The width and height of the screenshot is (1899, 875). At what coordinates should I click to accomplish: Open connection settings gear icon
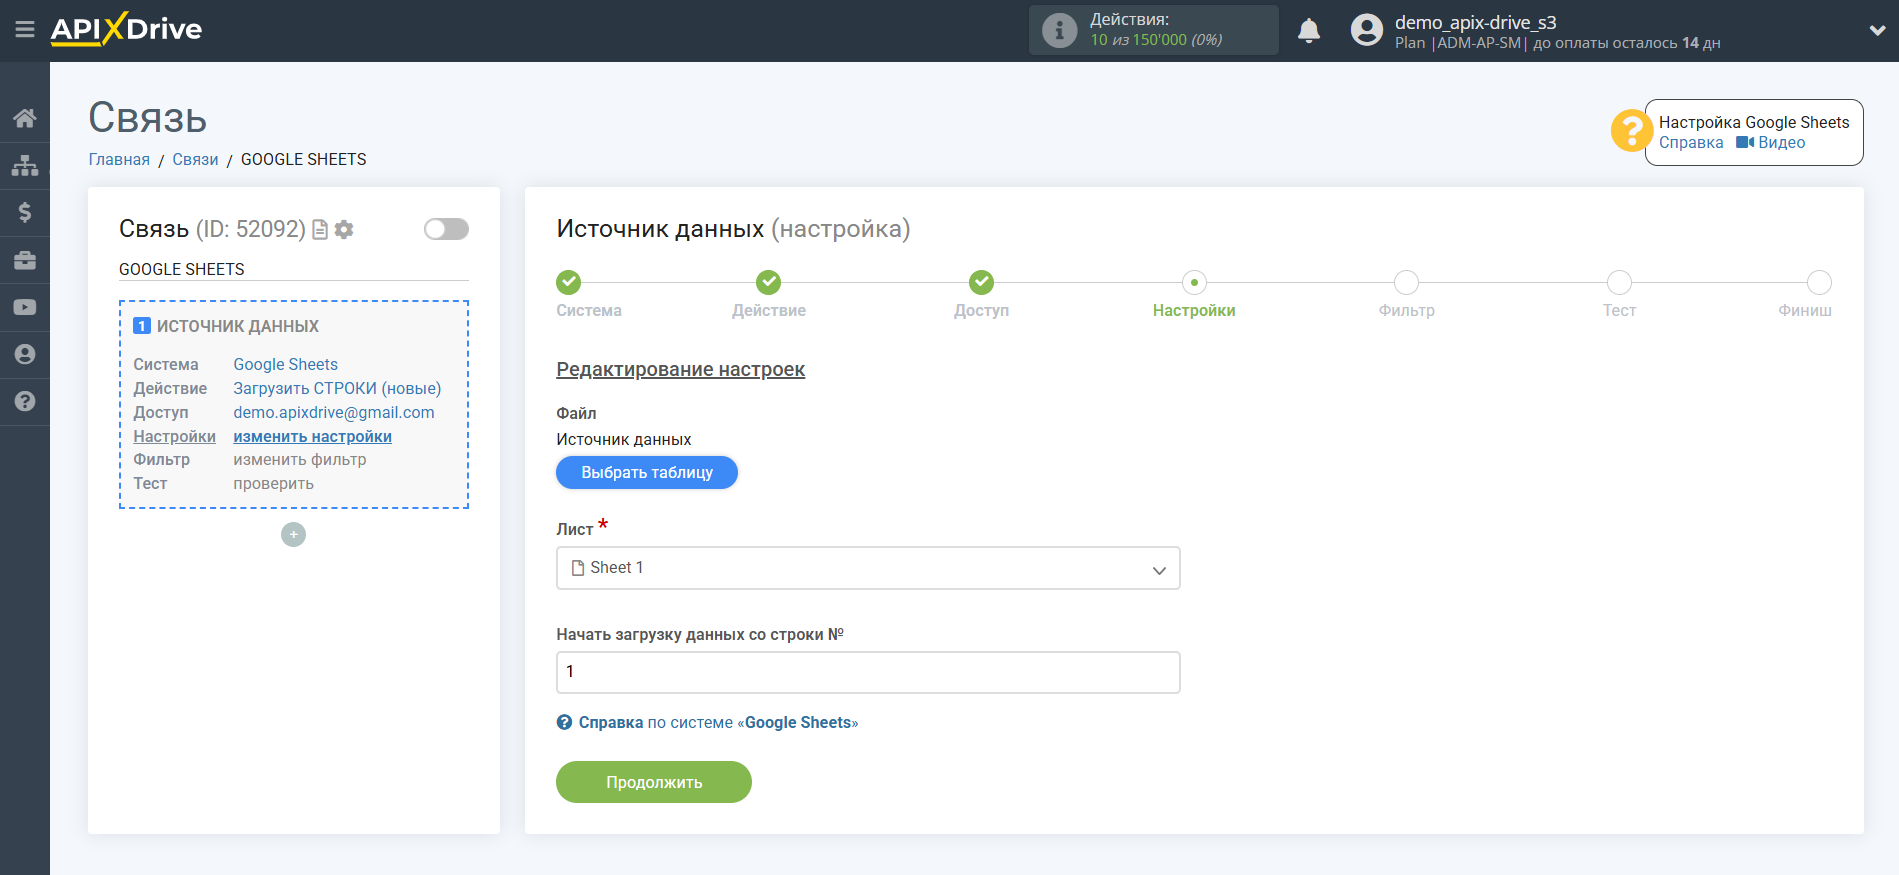pos(344,230)
